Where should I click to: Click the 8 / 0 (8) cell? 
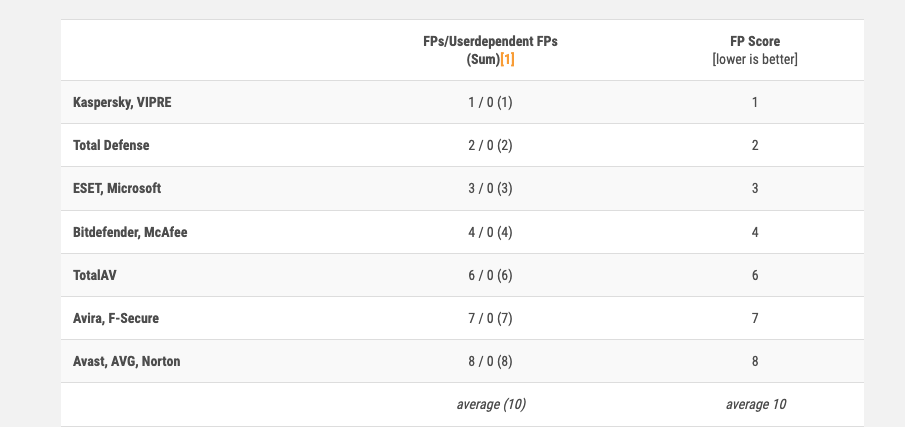click(490, 361)
